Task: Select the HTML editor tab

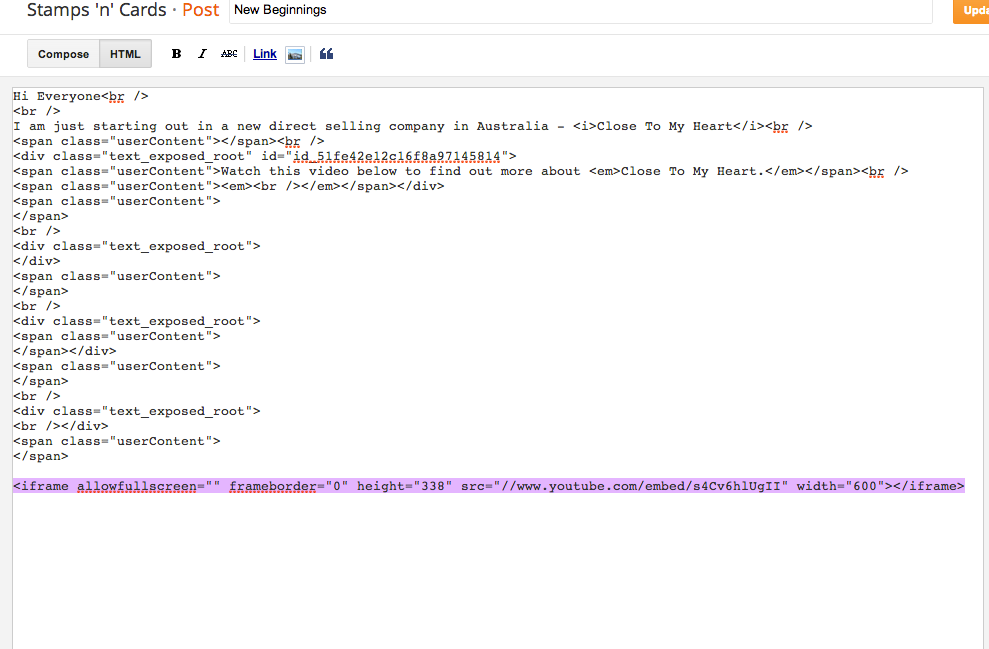Action: coord(126,54)
